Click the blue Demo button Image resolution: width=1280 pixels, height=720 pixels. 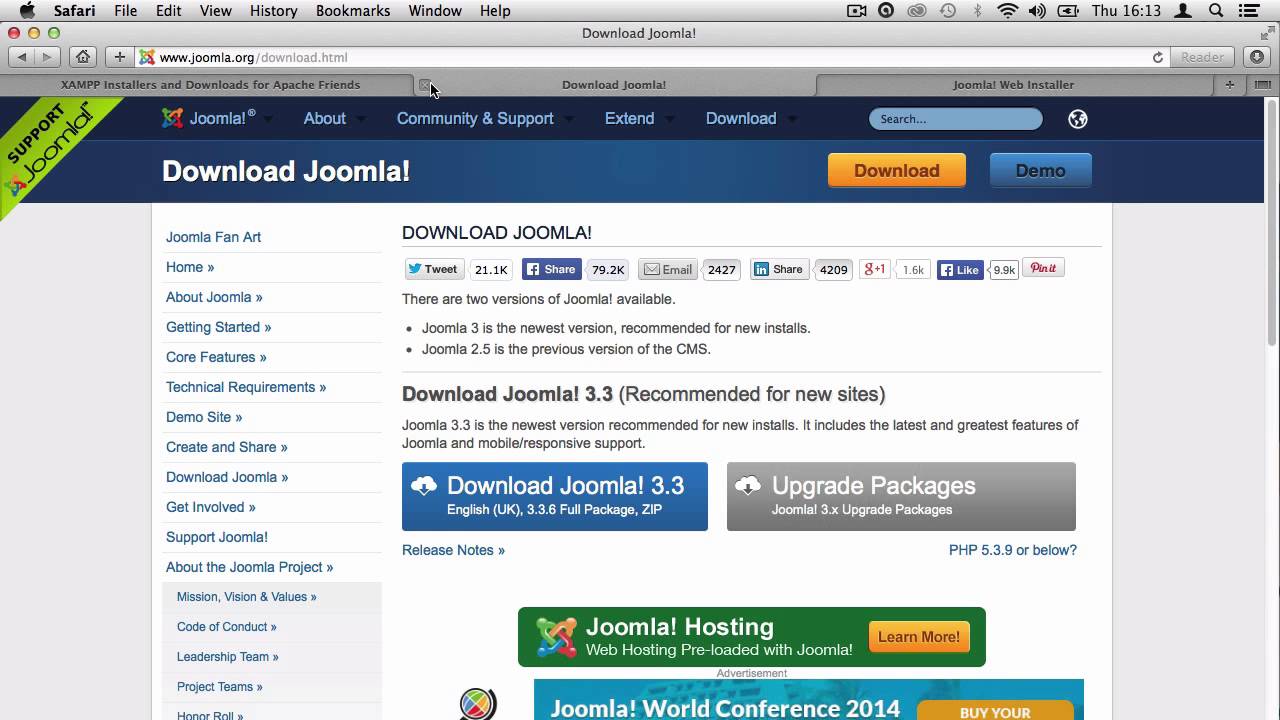pyautogui.click(x=1040, y=170)
